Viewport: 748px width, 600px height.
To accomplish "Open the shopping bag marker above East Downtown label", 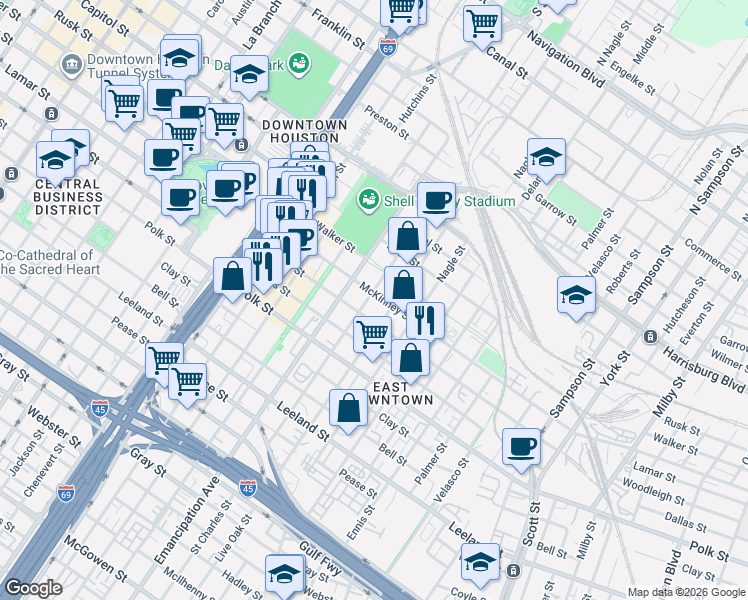I will 410,359.
